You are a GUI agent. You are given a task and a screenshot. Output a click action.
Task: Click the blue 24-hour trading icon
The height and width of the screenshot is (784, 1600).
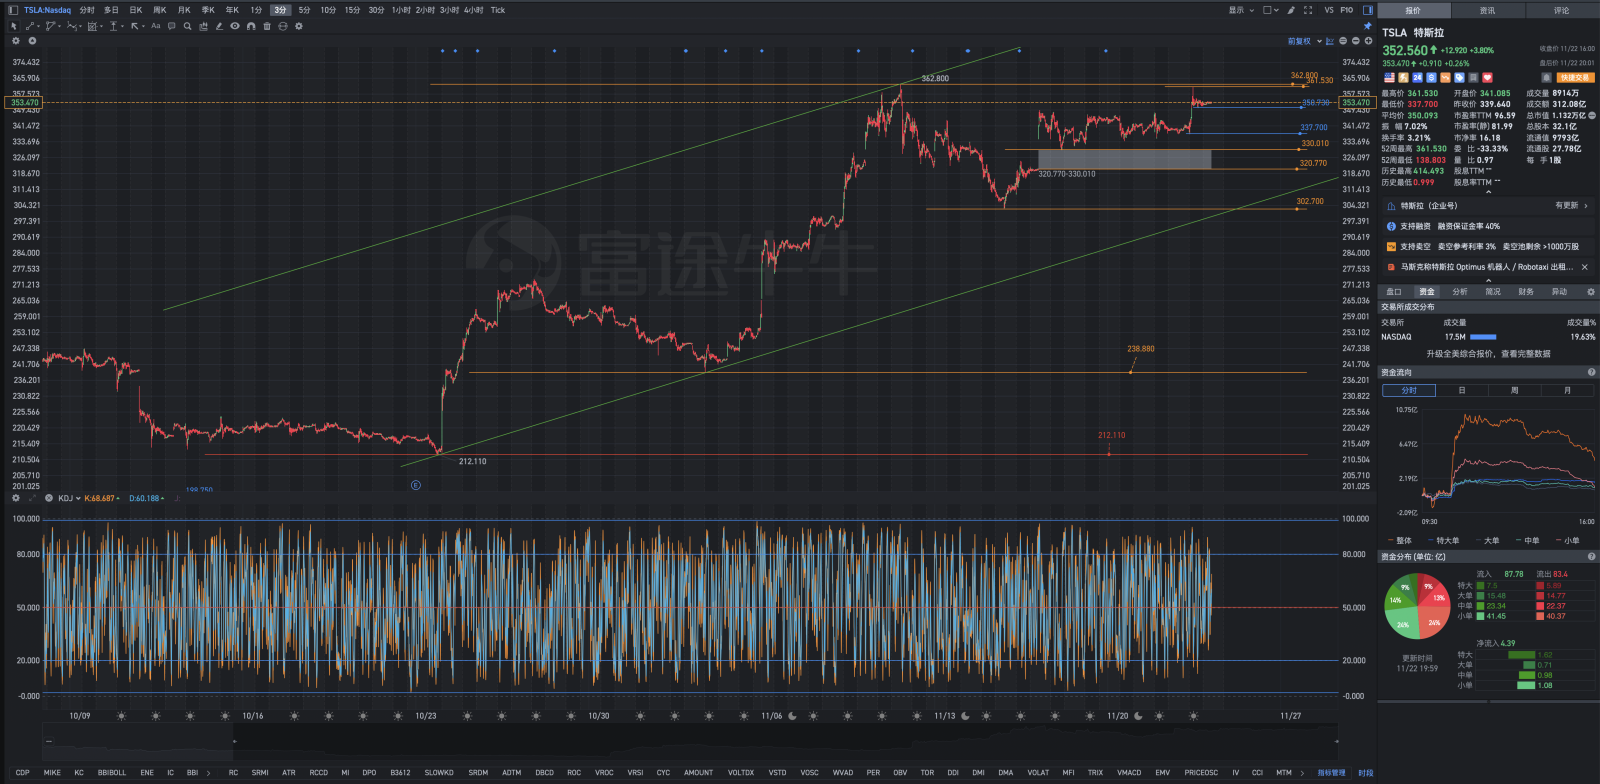click(1417, 78)
